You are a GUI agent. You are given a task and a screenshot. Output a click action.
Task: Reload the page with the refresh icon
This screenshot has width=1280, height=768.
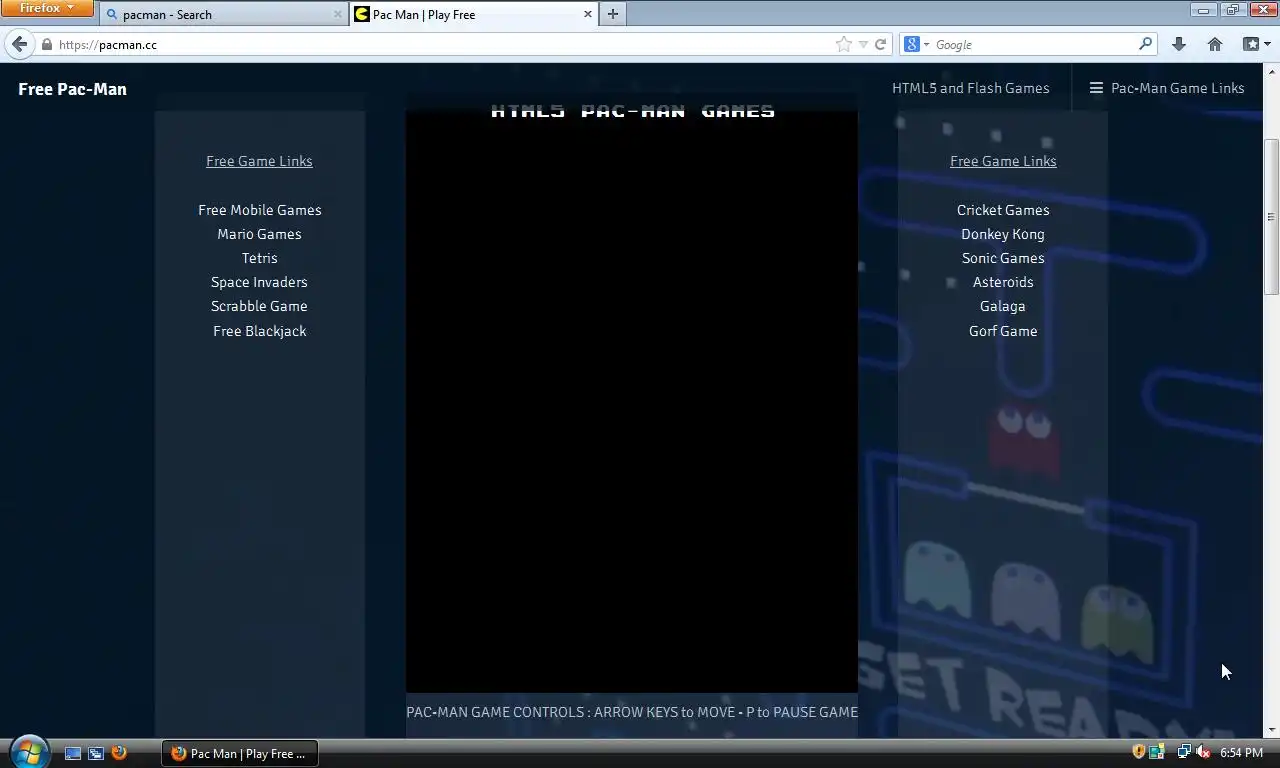[x=880, y=44]
